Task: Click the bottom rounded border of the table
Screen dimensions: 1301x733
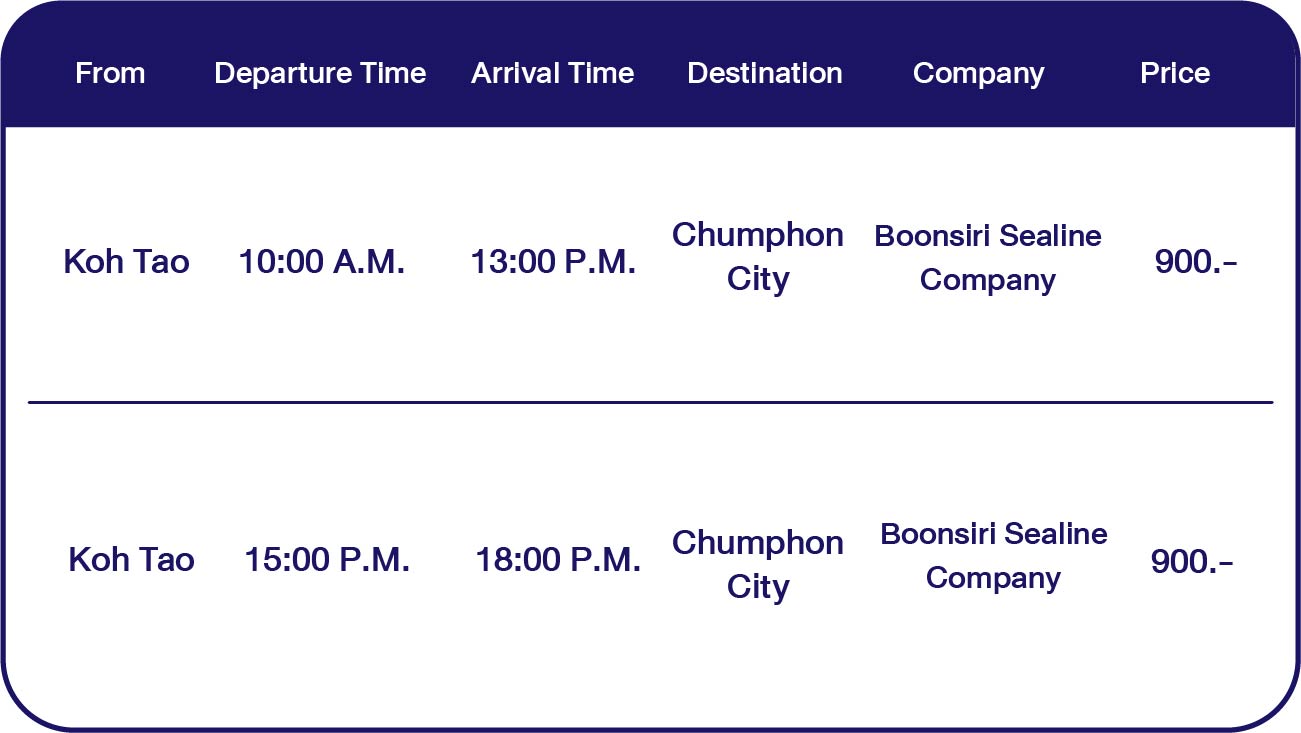Action: [650, 727]
